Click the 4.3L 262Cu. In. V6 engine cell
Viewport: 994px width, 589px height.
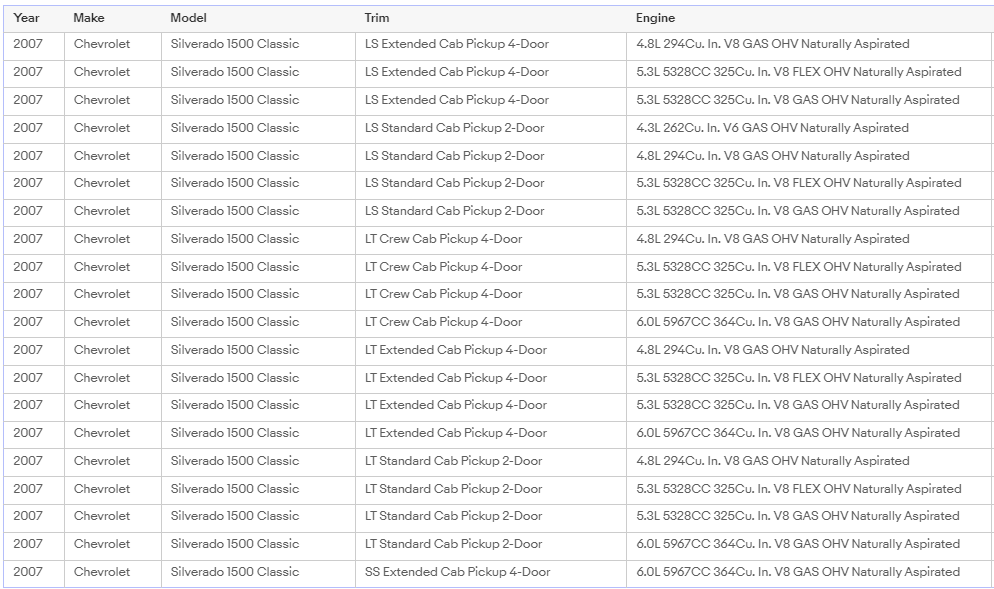[772, 128]
